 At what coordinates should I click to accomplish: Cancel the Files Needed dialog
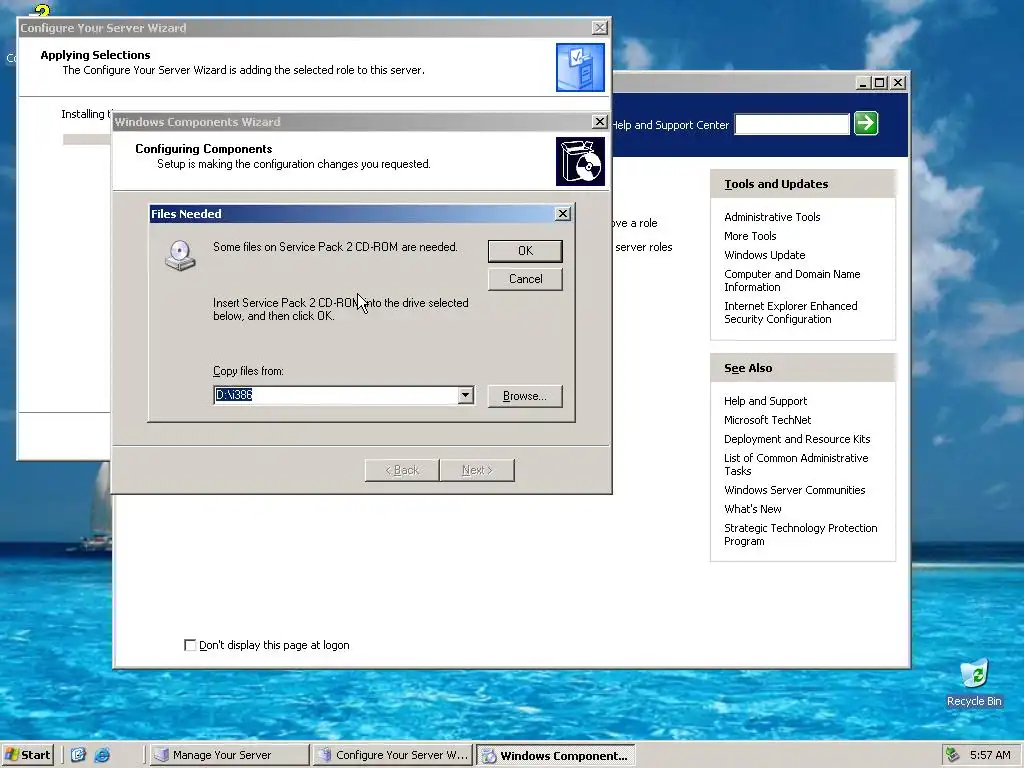(525, 279)
